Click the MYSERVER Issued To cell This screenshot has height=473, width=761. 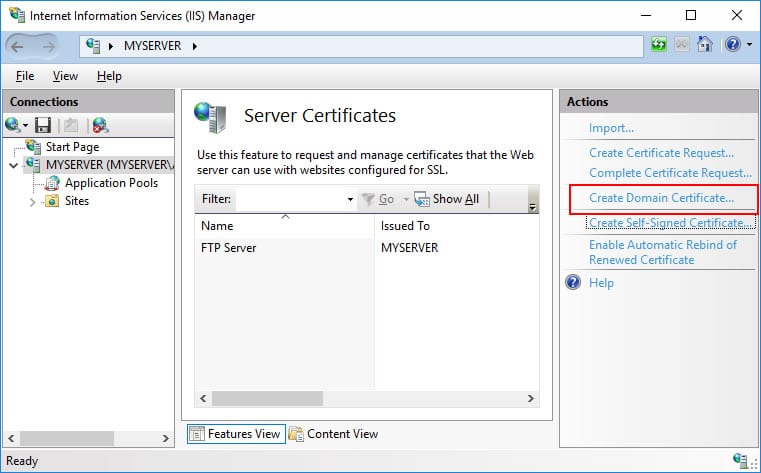point(410,248)
